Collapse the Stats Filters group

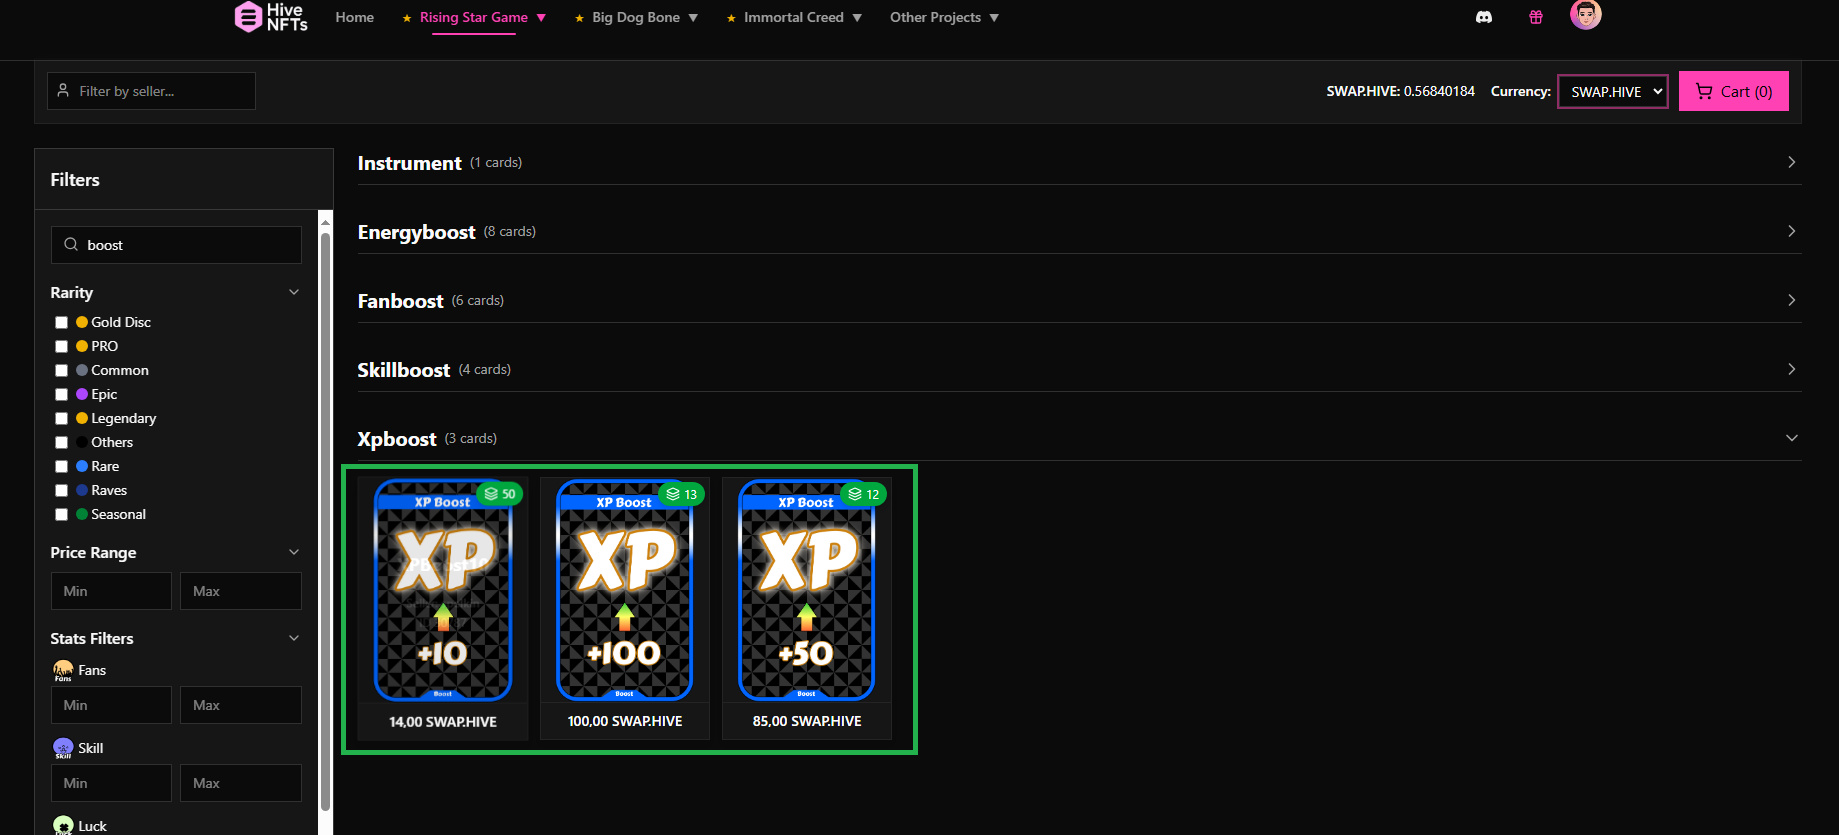pyautogui.click(x=294, y=638)
